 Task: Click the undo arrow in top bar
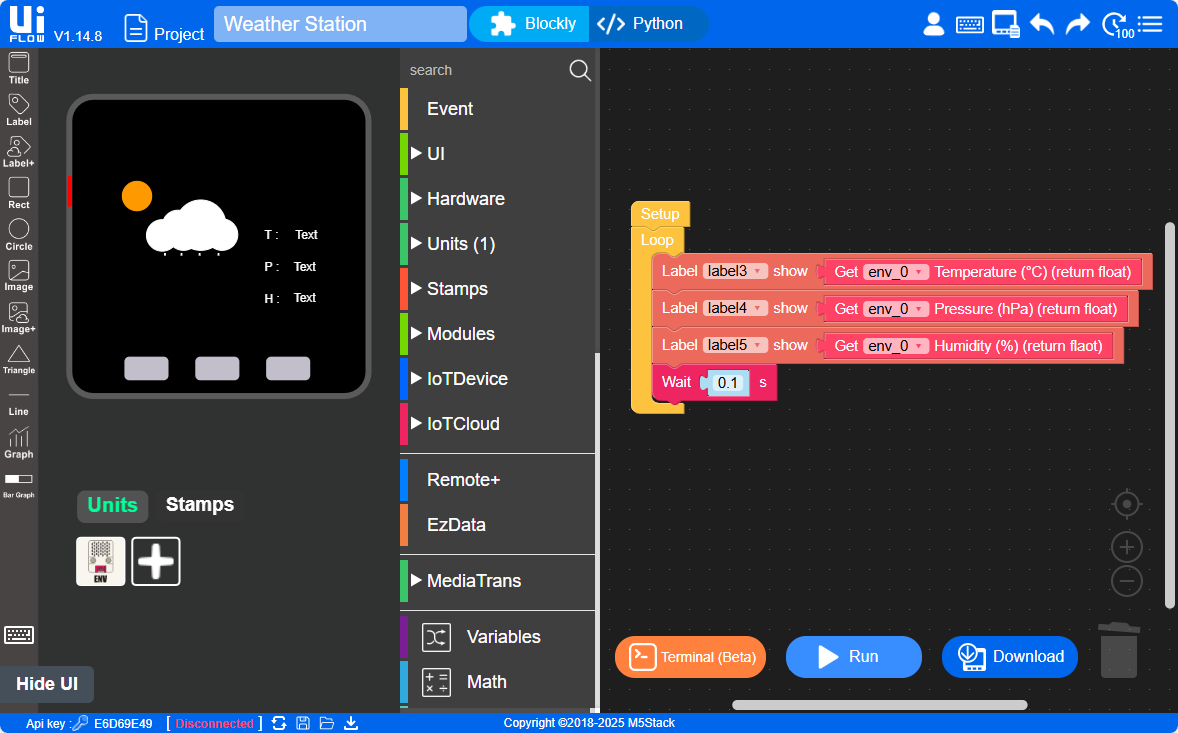[x=1042, y=24]
